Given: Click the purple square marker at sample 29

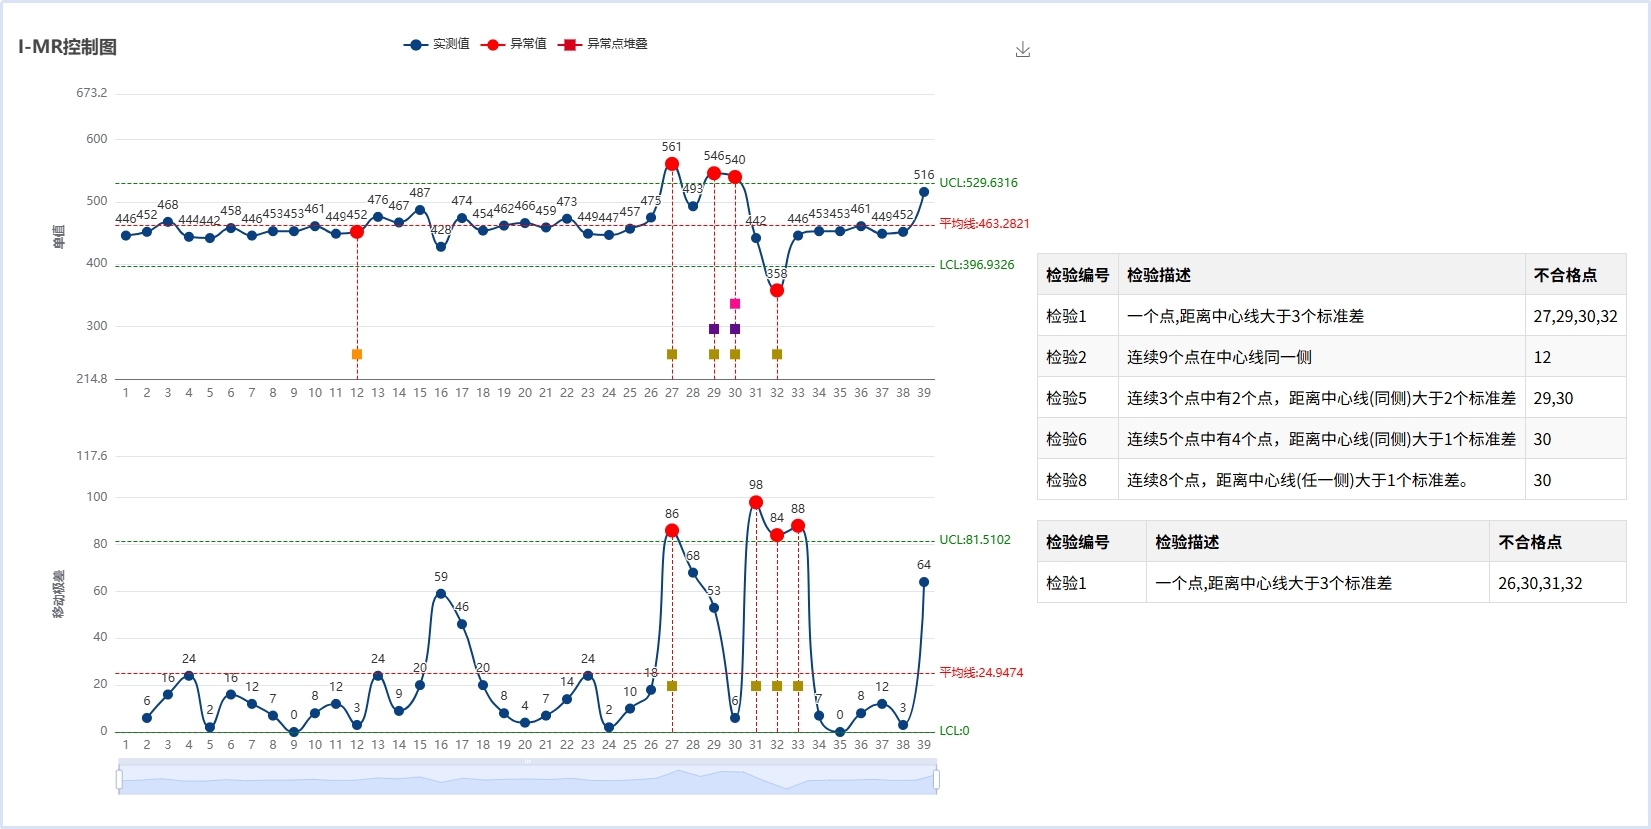Looking at the screenshot, I should [714, 329].
